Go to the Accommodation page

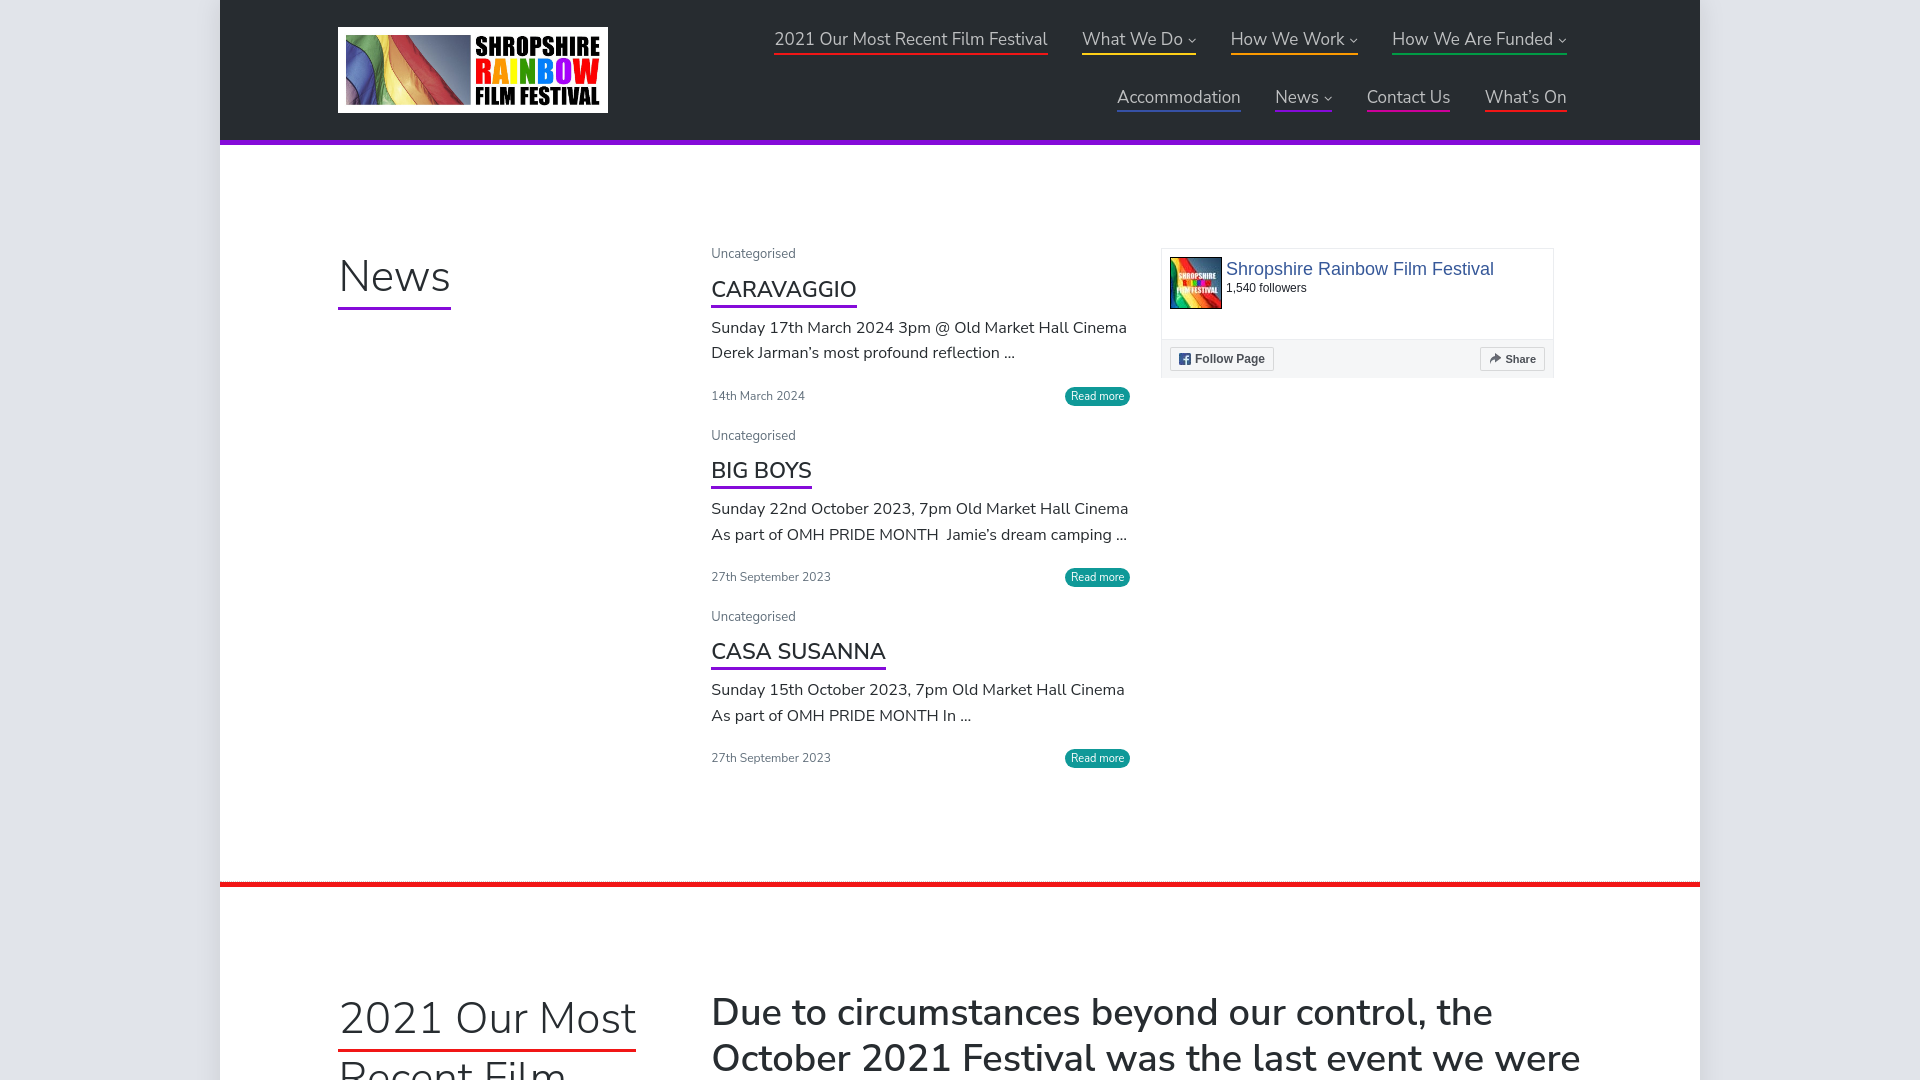1178,98
